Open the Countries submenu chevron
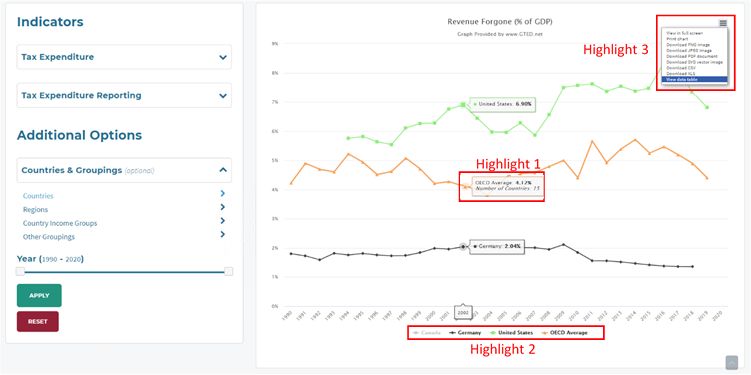The image size is (751, 375). coord(223,193)
